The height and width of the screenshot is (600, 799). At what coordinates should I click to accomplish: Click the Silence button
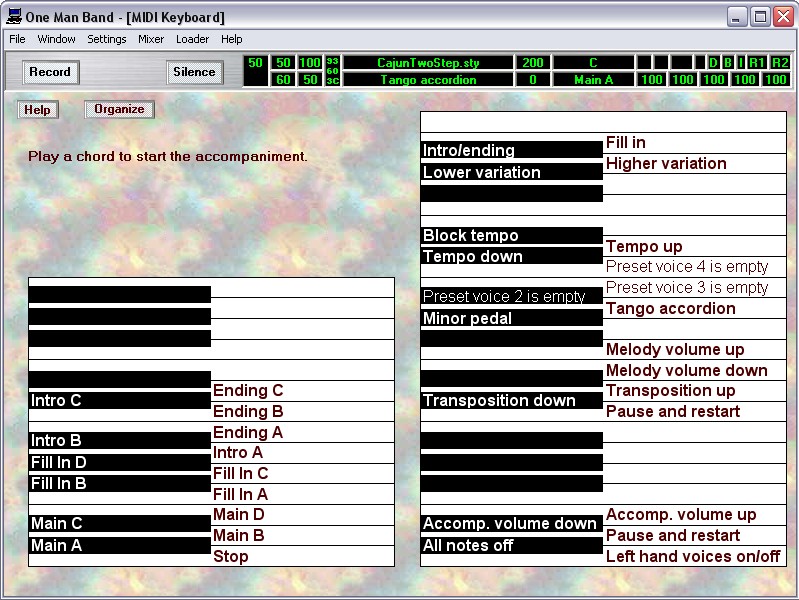[x=194, y=72]
